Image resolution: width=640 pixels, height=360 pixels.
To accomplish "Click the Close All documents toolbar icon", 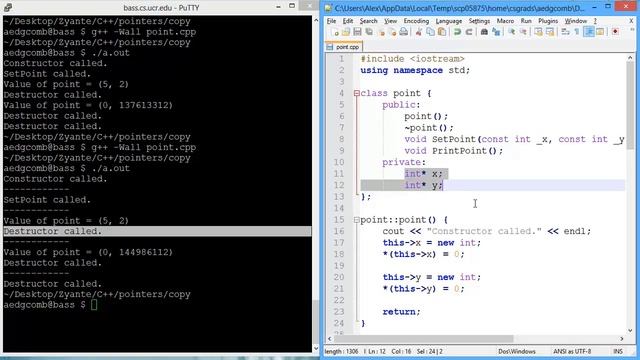I will pyautogui.click(x=392, y=32).
